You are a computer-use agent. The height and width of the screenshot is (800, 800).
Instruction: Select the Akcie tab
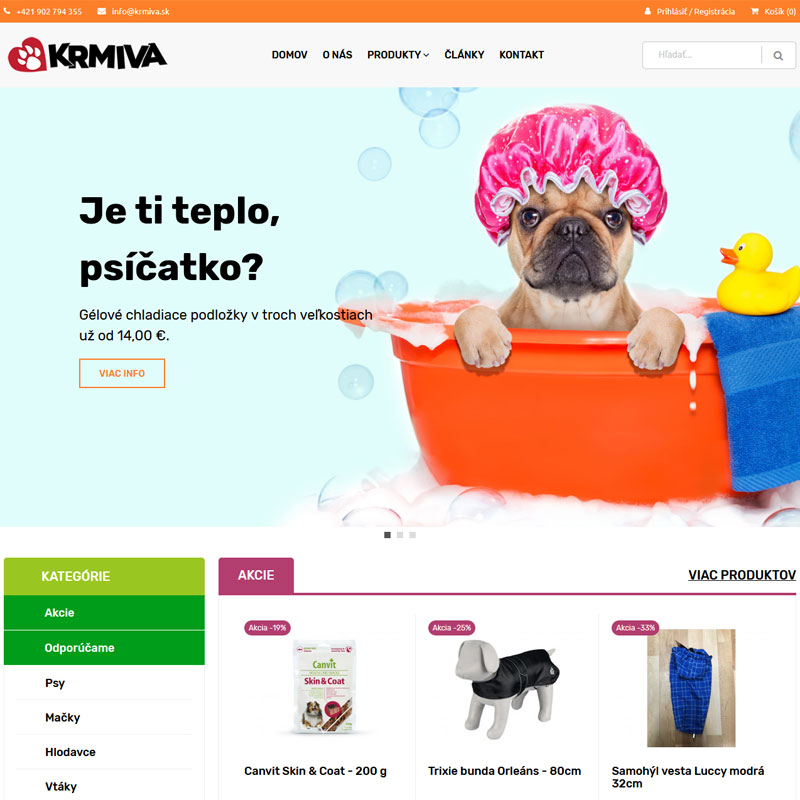(x=256, y=576)
